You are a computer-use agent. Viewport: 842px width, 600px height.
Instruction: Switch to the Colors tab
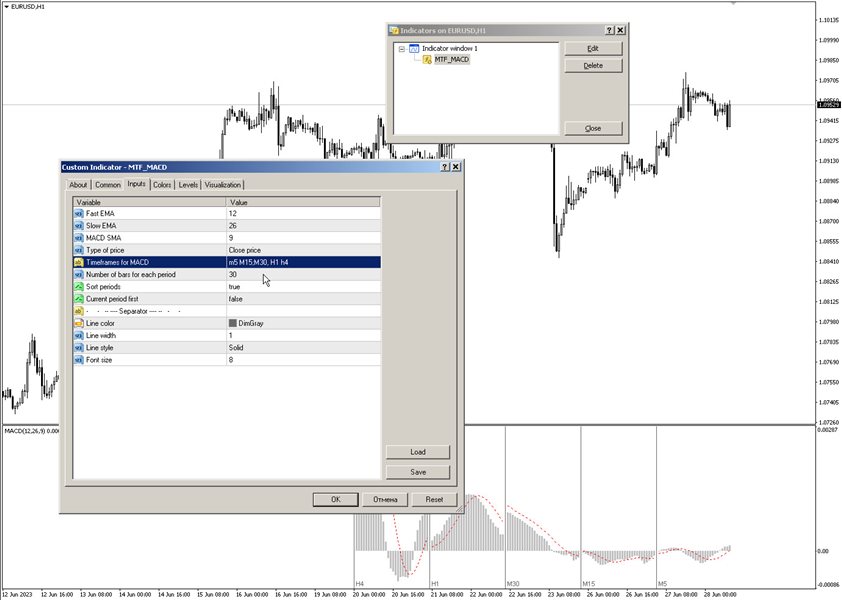[x=162, y=185]
